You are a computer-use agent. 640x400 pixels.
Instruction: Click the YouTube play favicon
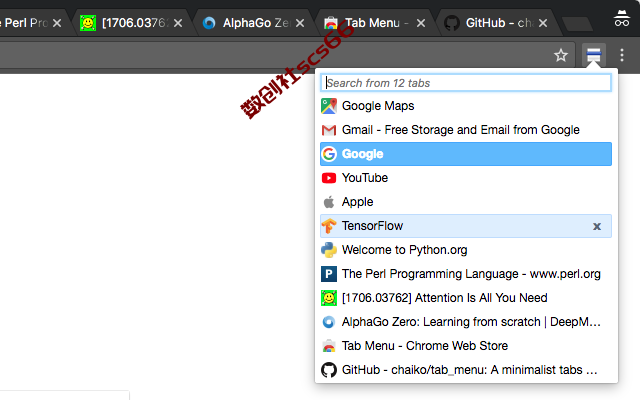329,178
